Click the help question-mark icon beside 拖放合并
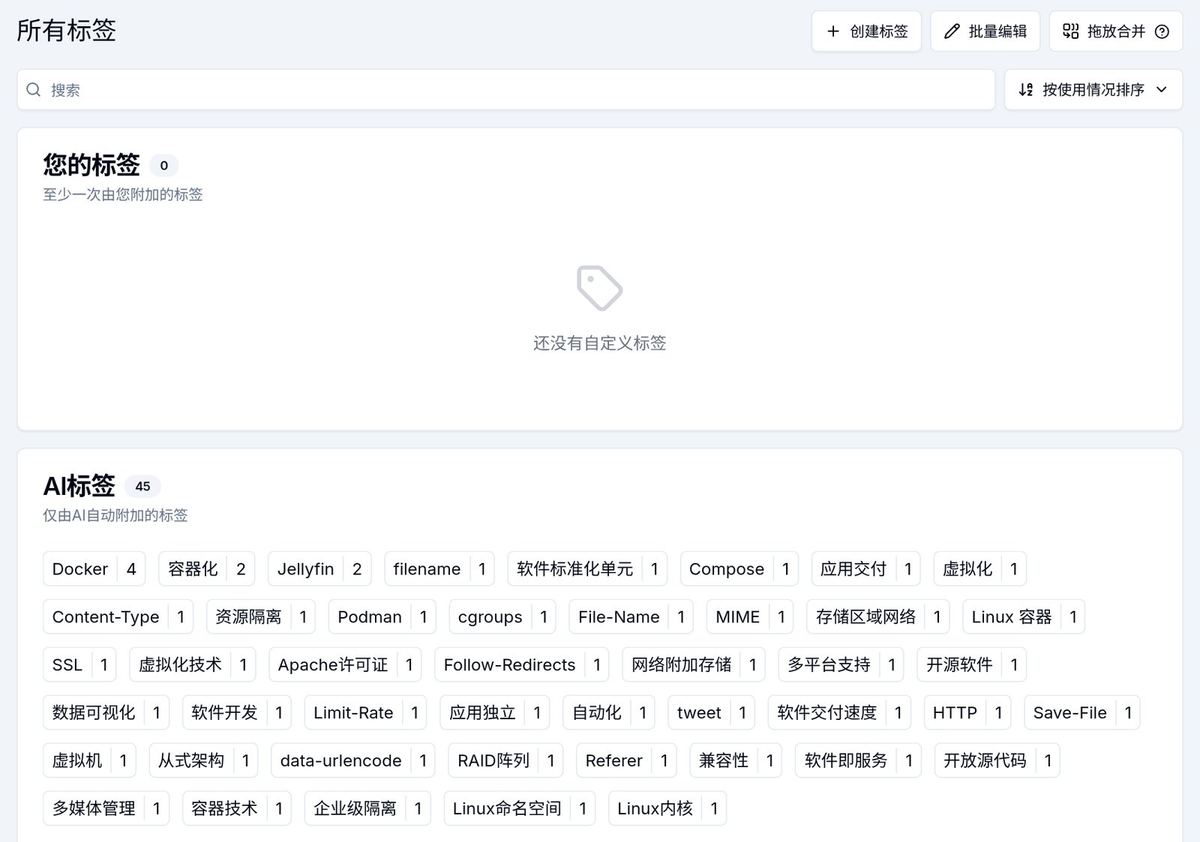1200x842 pixels. pos(1162,31)
